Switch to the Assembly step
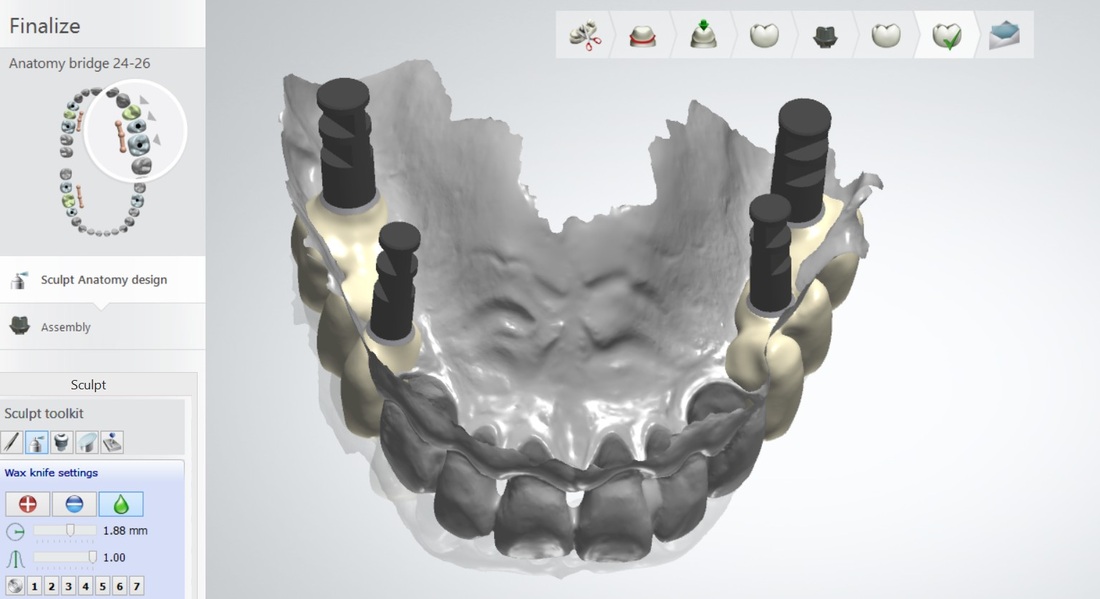Image resolution: width=1100 pixels, height=599 pixels. pos(65,327)
